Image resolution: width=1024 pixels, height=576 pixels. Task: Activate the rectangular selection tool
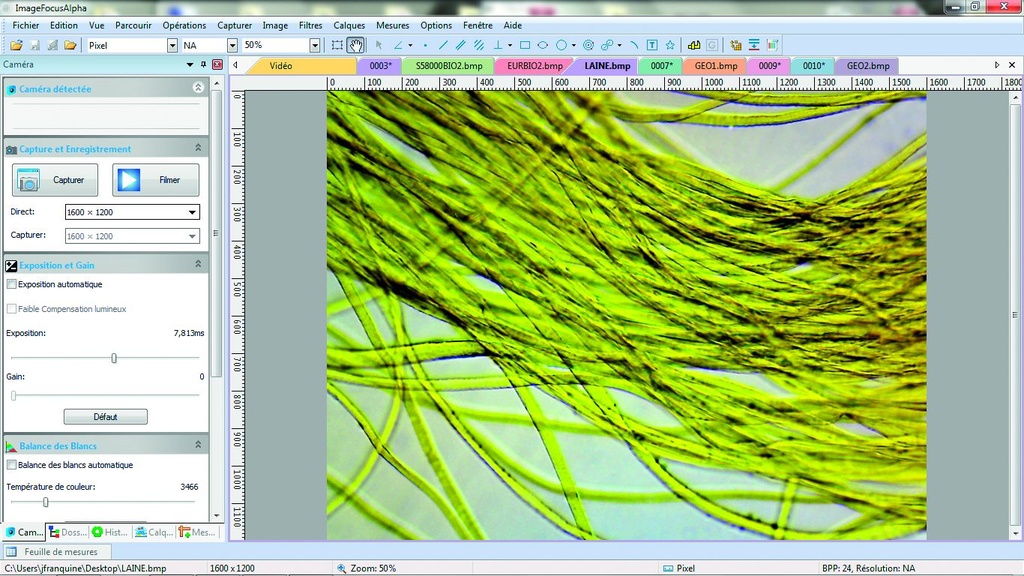click(337, 44)
